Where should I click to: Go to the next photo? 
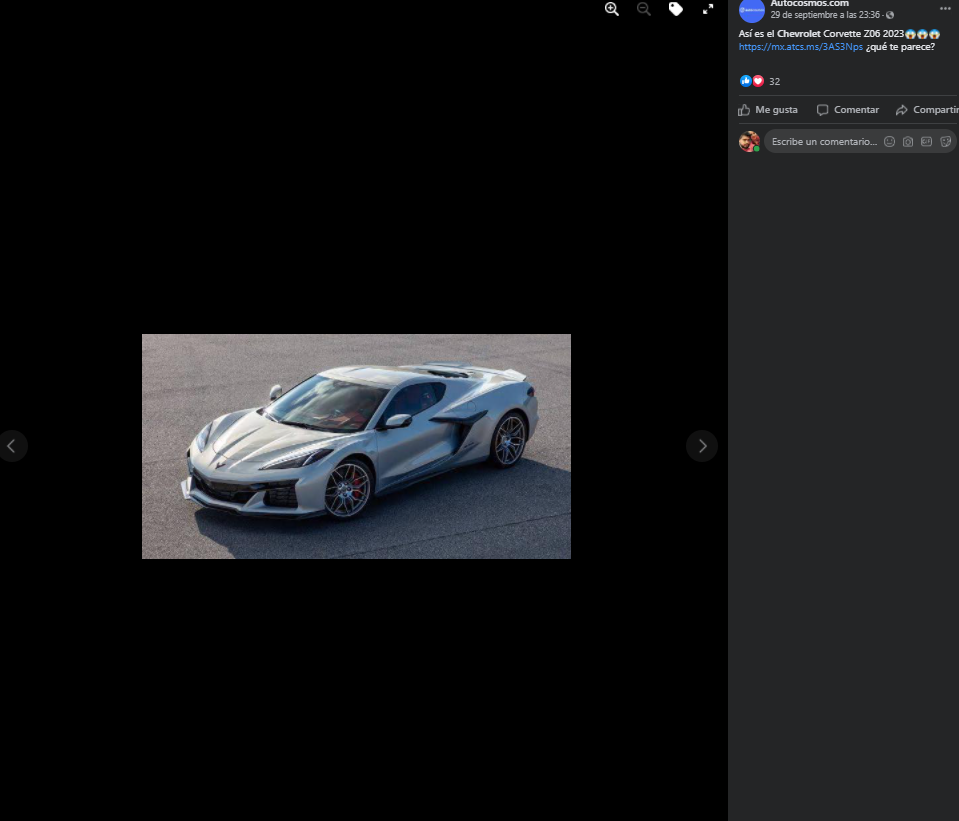pos(702,446)
